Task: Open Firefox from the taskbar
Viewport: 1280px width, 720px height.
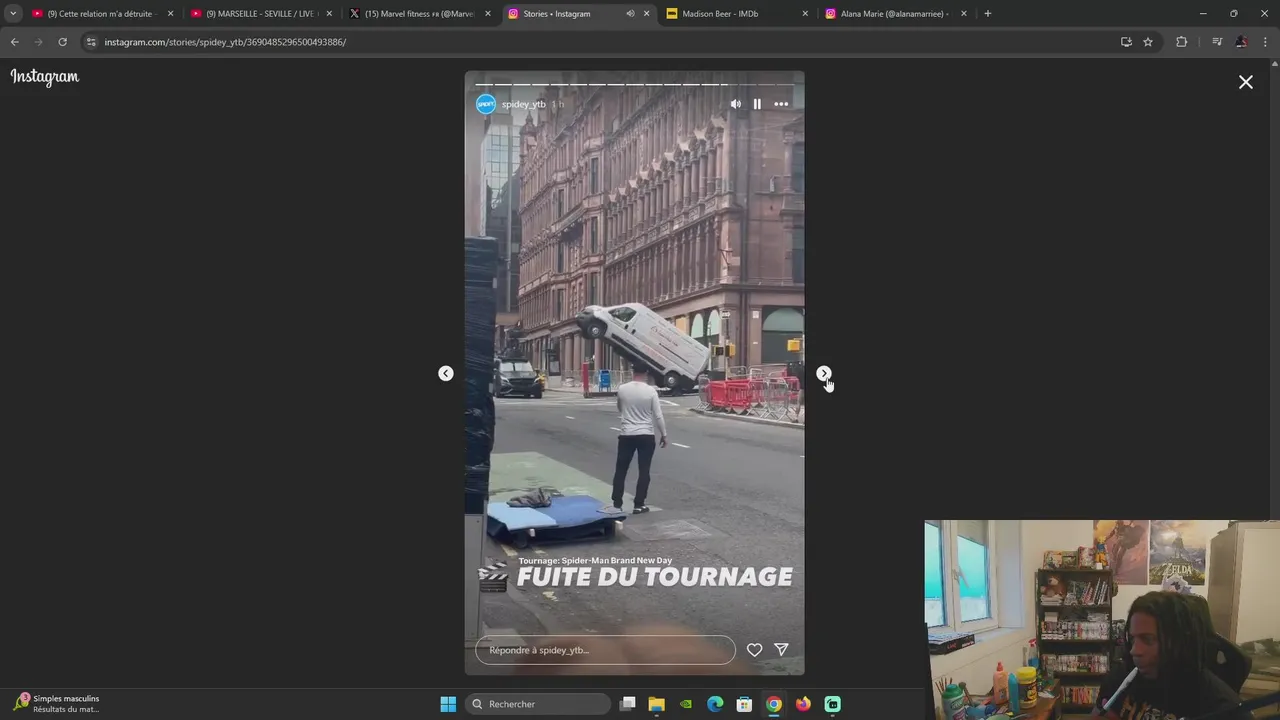Action: pos(803,704)
